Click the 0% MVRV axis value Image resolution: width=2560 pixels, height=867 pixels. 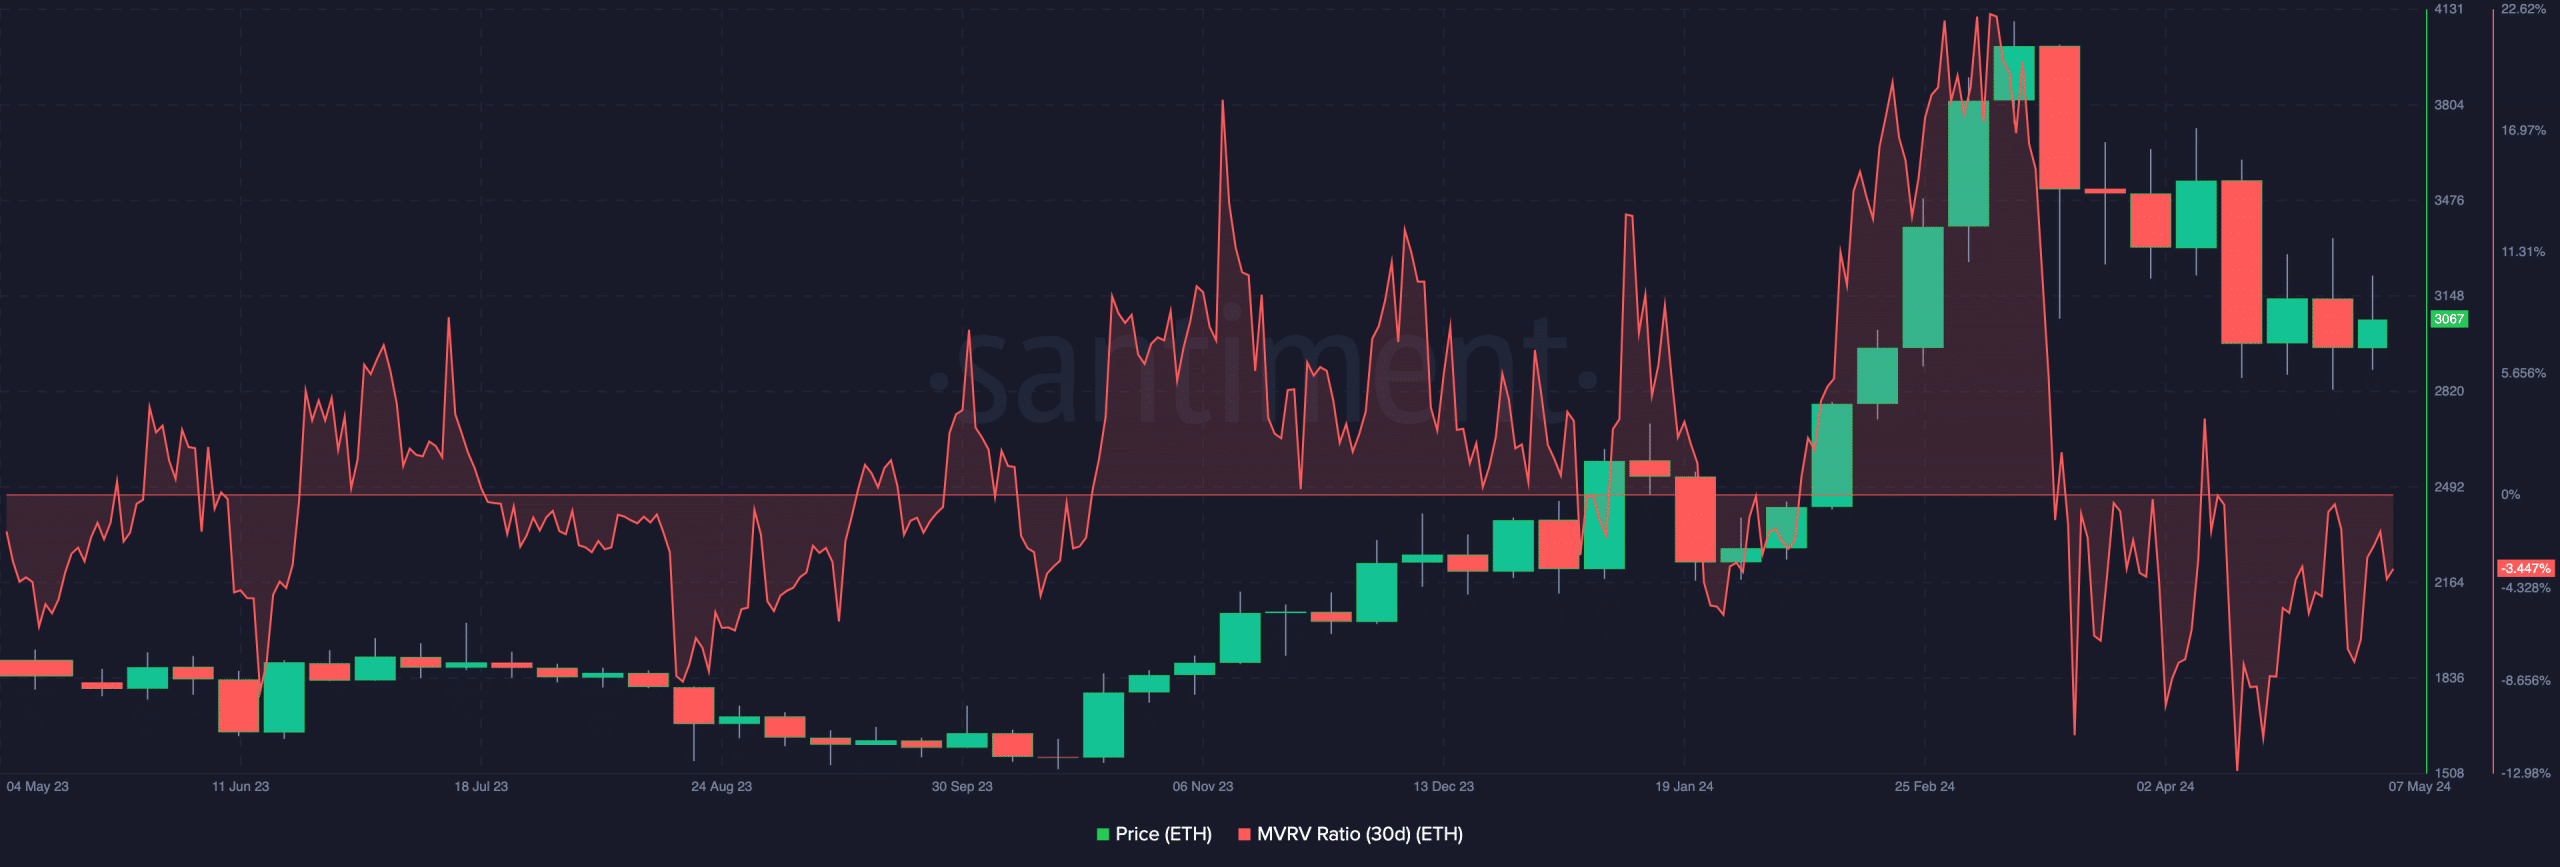2511,494
